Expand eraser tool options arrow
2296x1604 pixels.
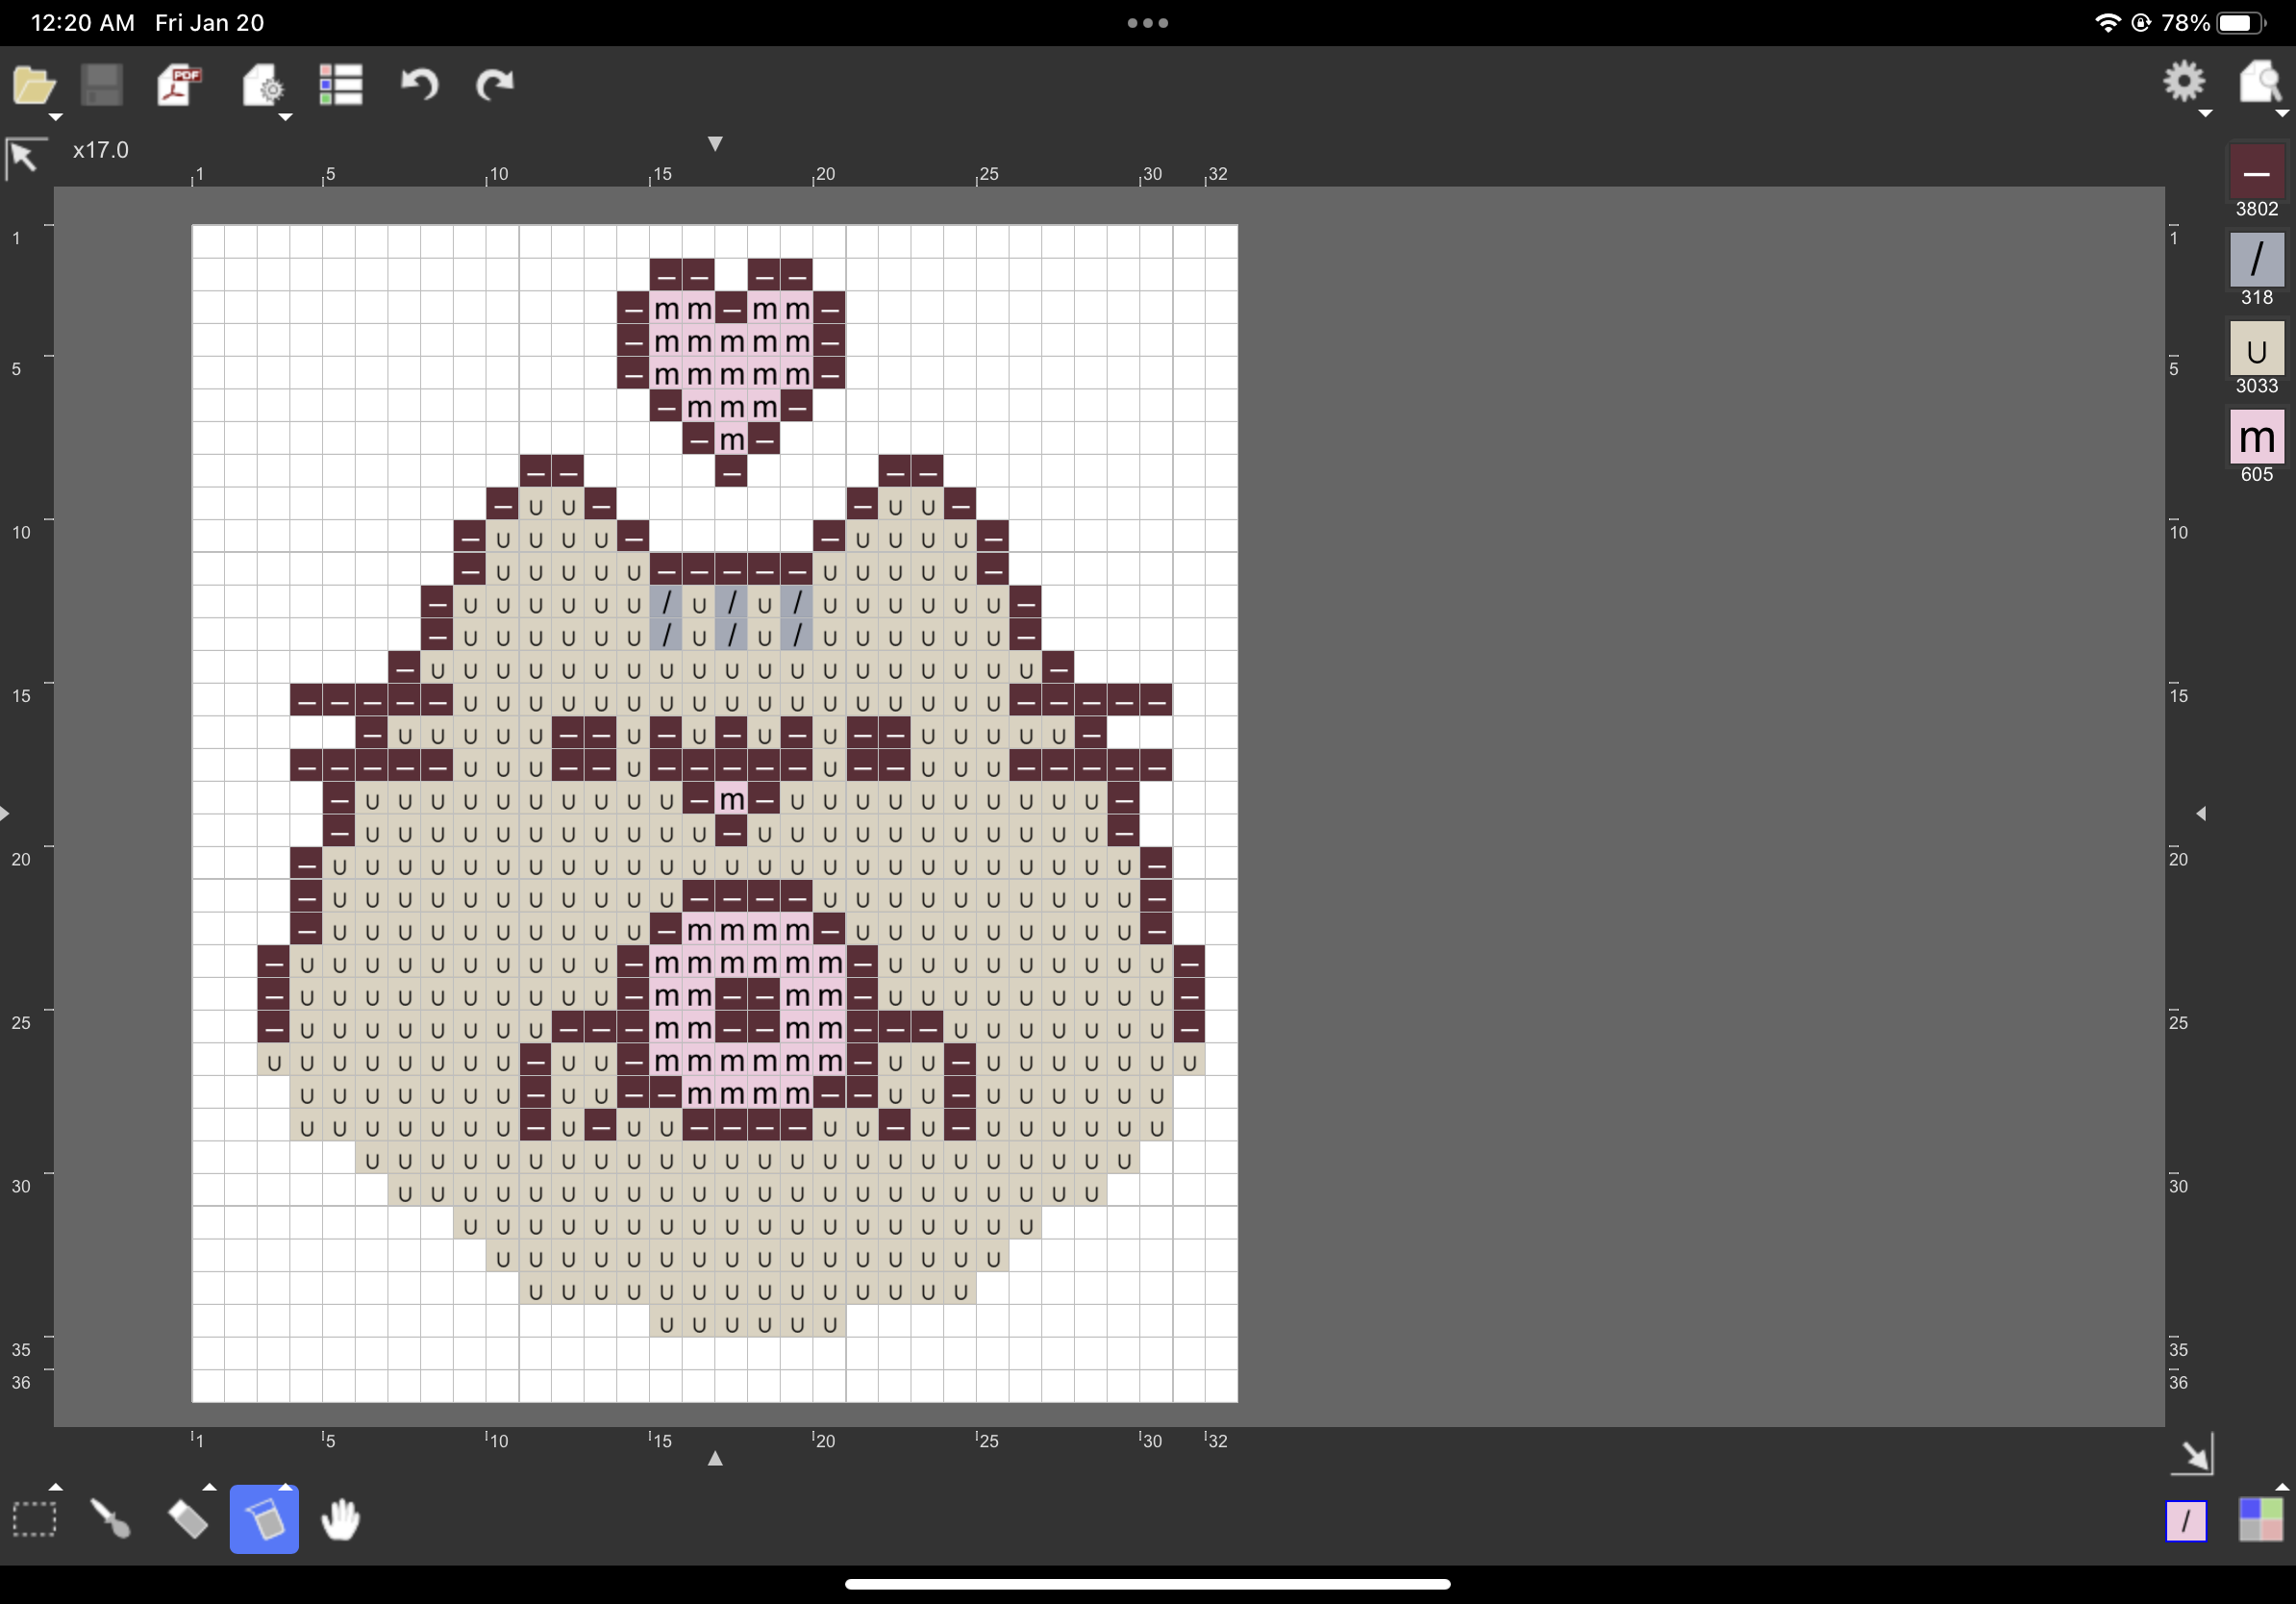tap(209, 1487)
